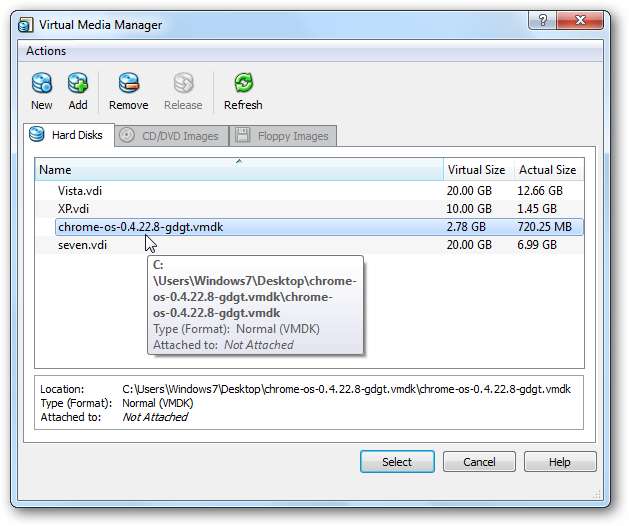The width and height of the screenshot is (629, 526).
Task: Click the Add disk icon
Action: 78,84
